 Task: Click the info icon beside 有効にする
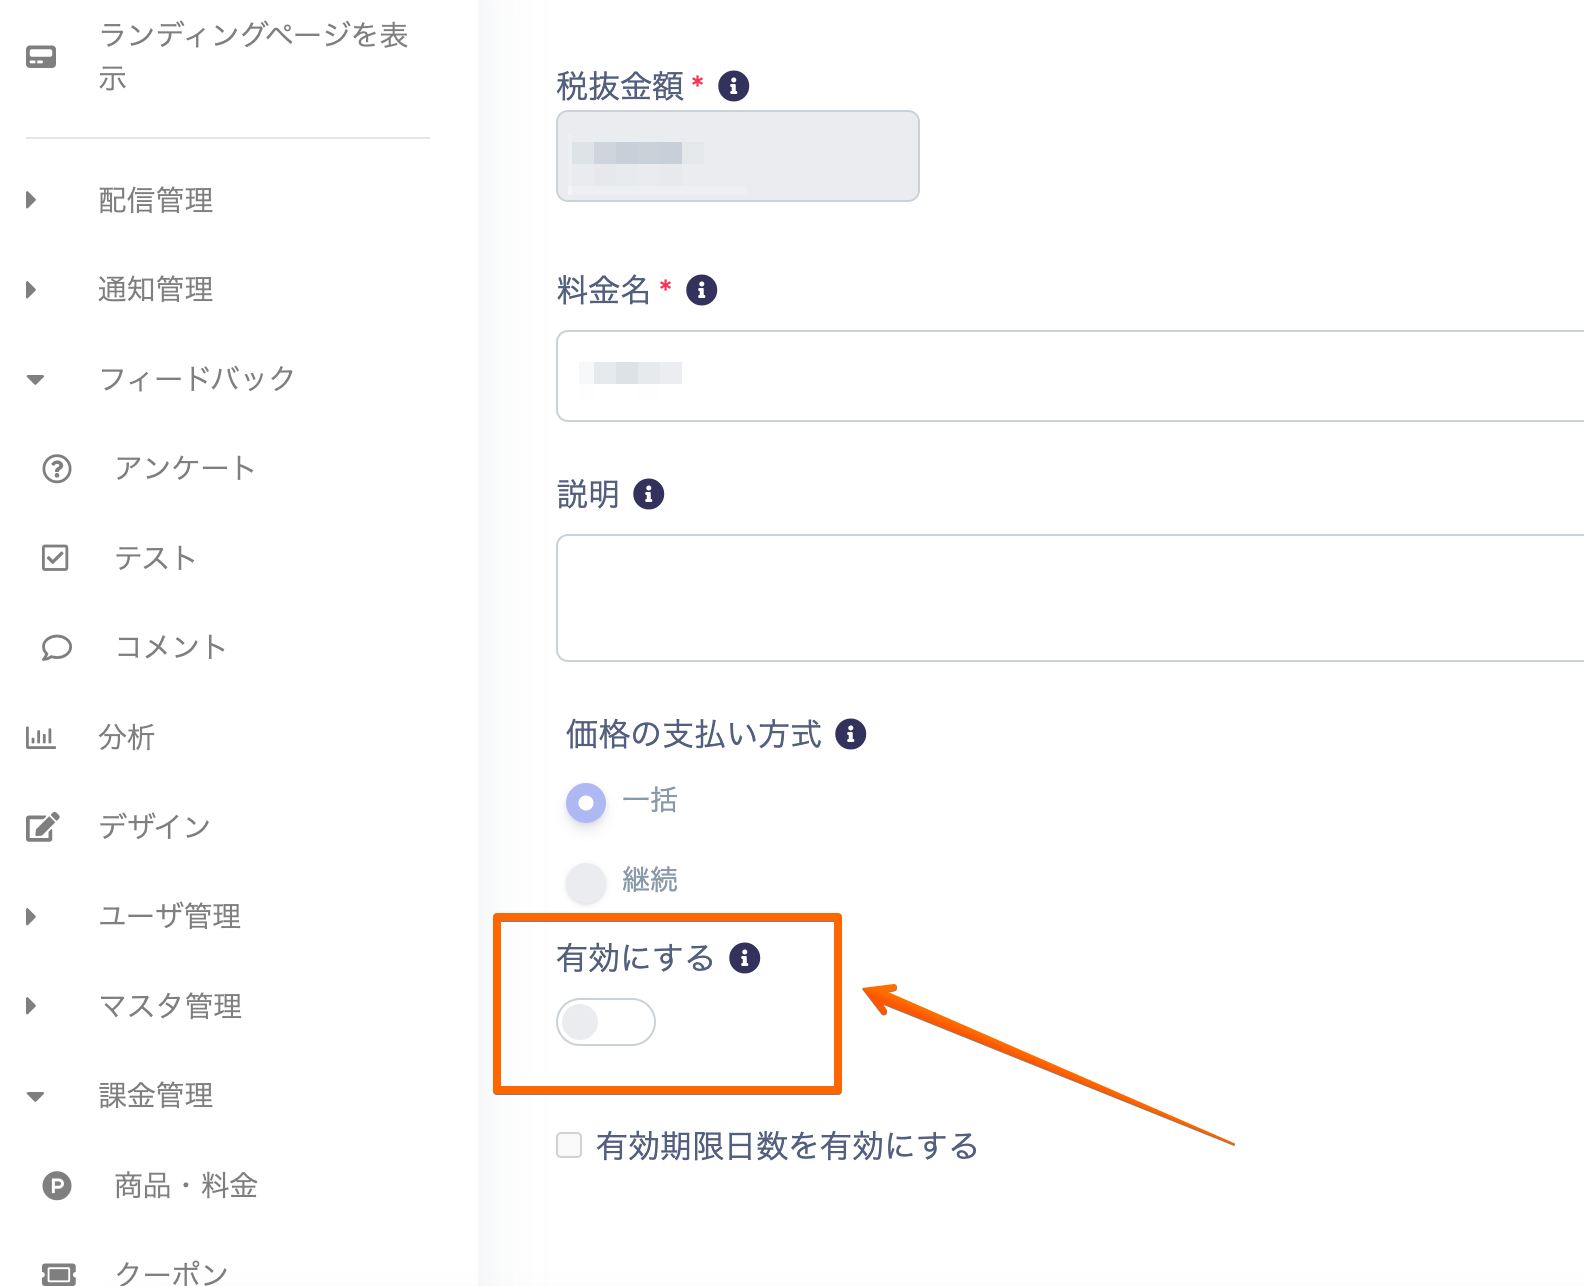[x=744, y=958]
